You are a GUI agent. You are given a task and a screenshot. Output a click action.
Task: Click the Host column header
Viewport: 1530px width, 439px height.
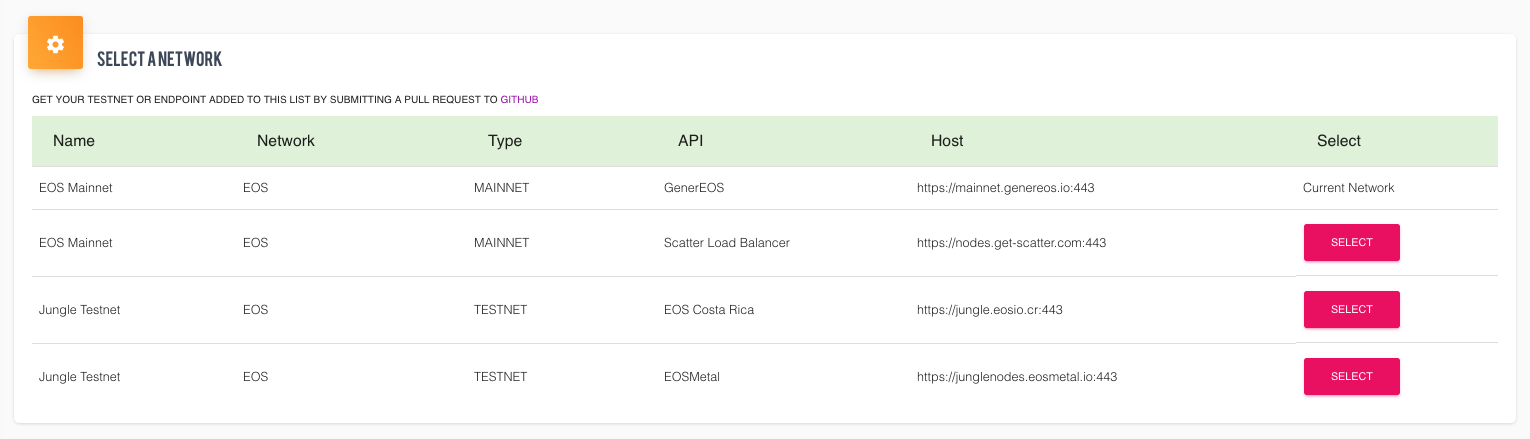pyautogui.click(x=947, y=141)
